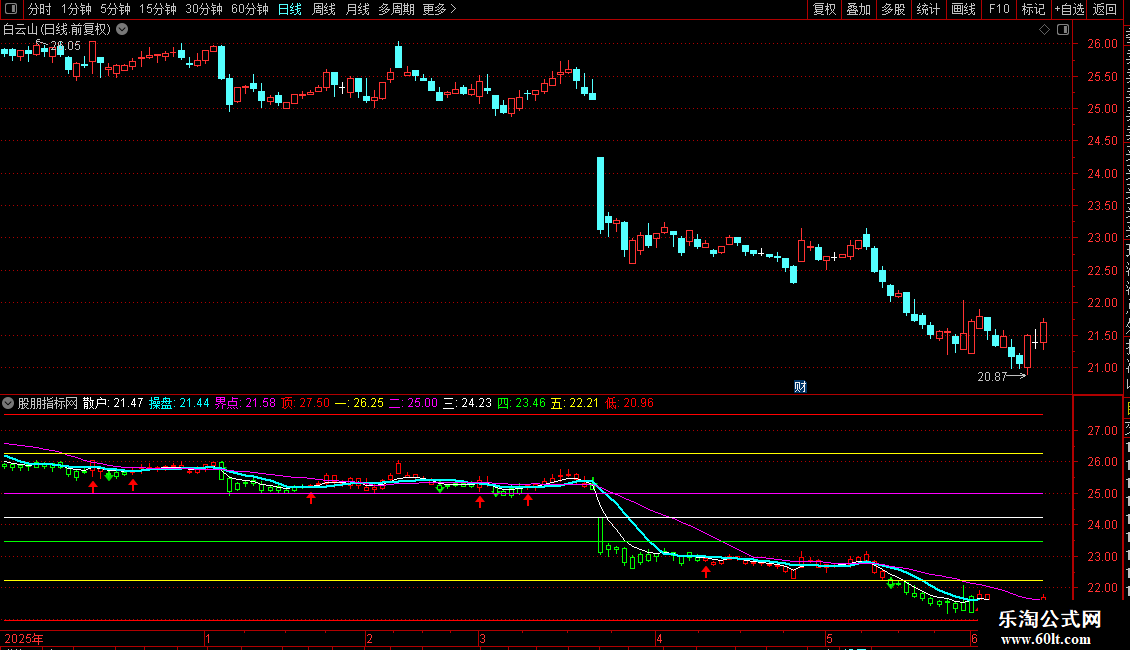Click the 20.87 low price label

992,377
